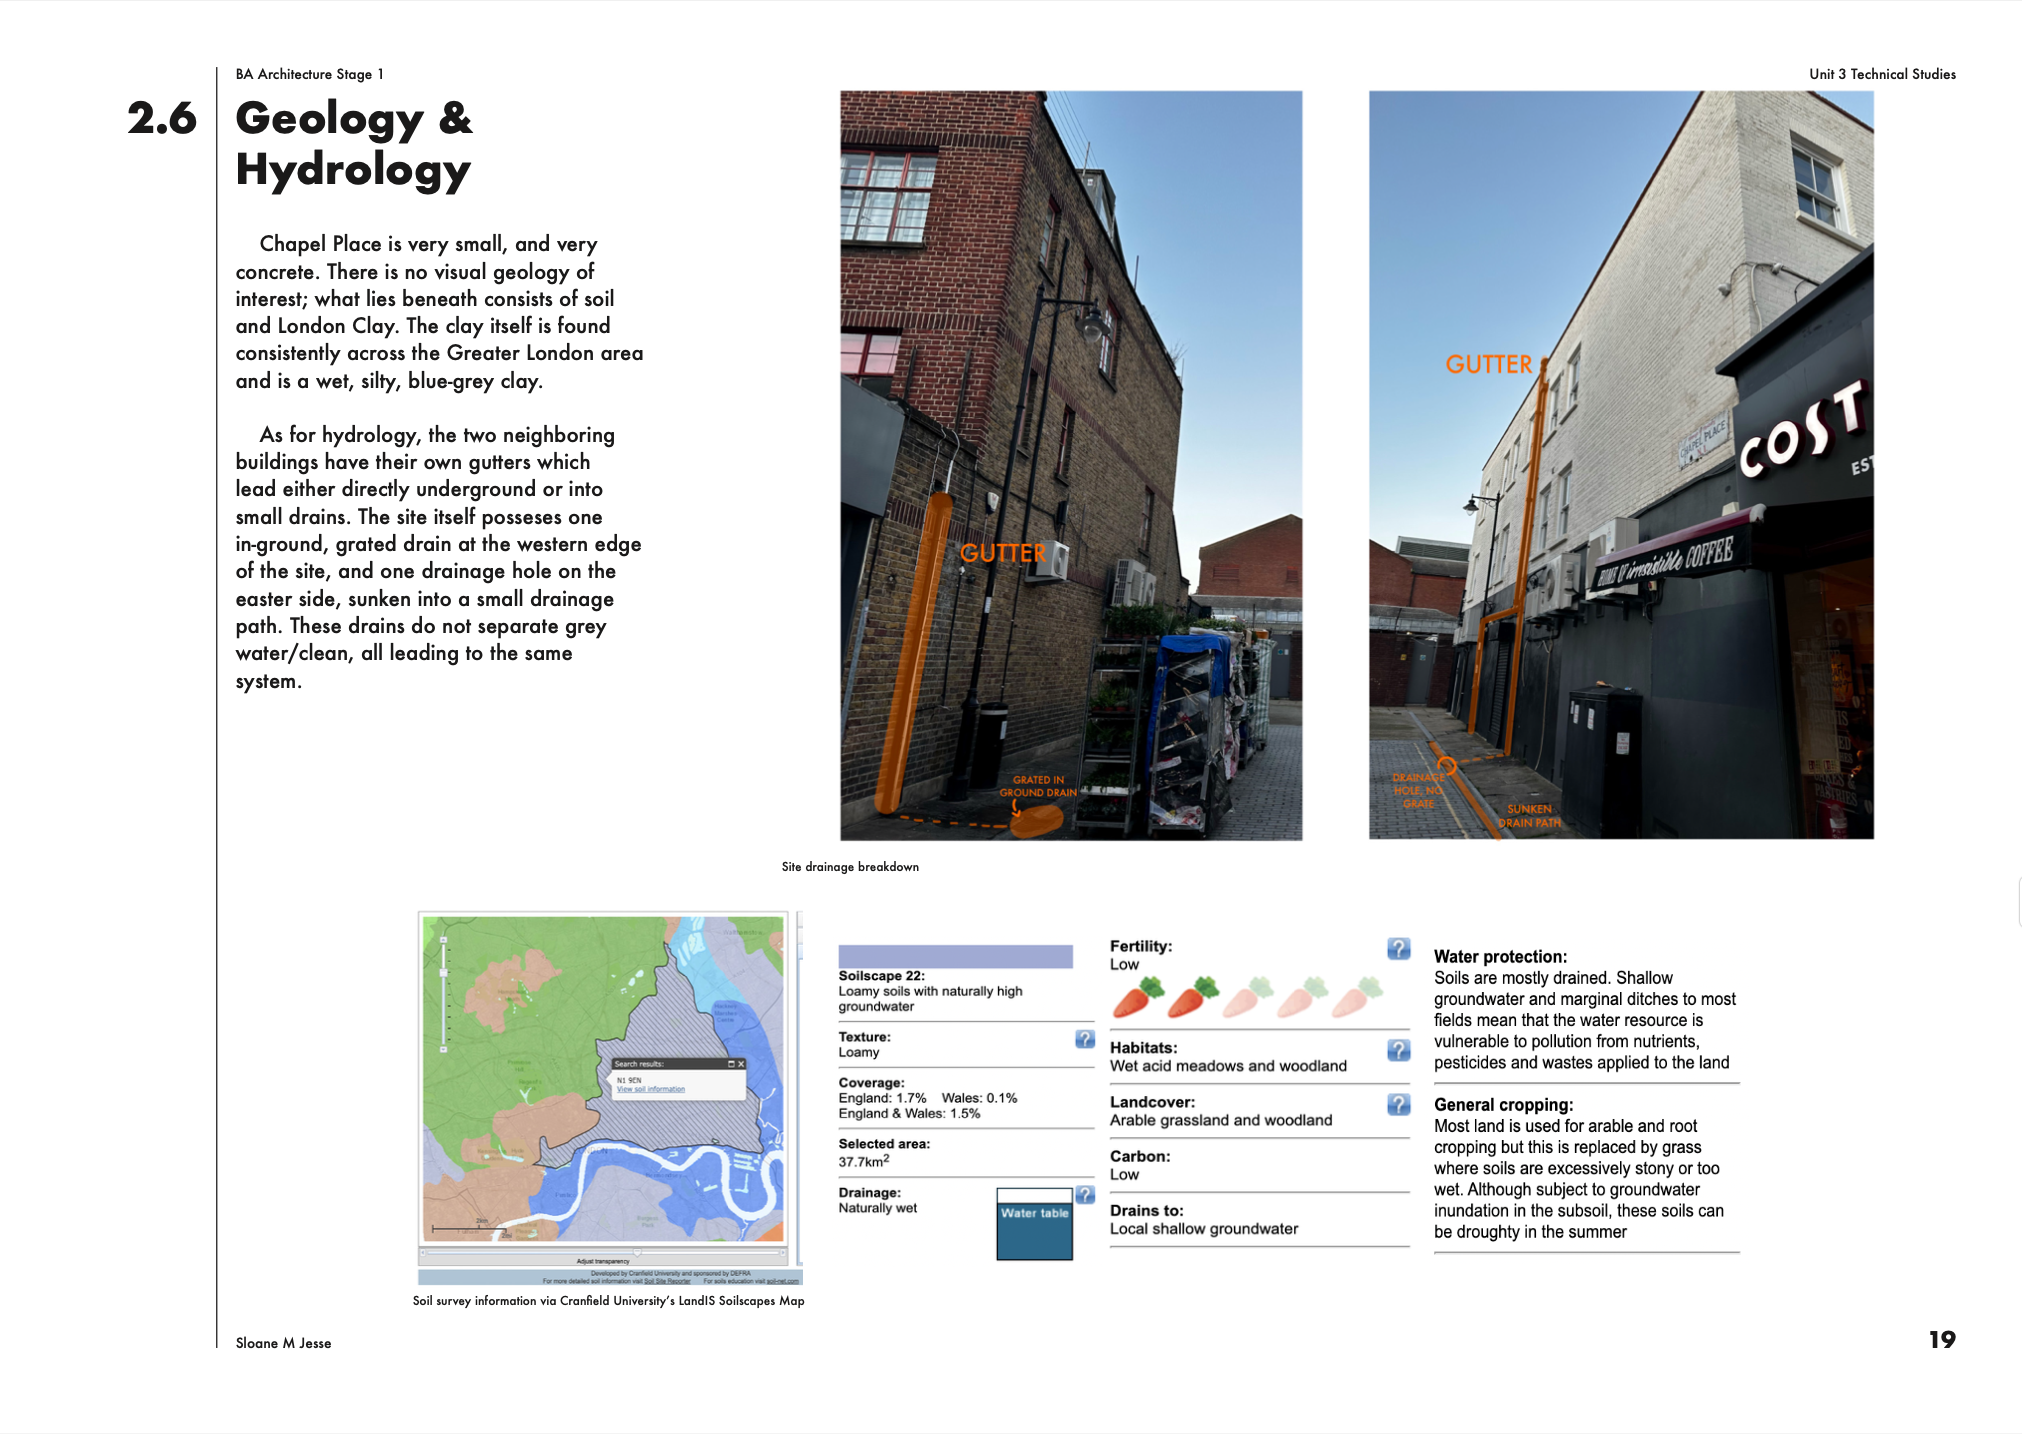
Task: Click the orange GUTTER label in right photo
Action: [1489, 365]
